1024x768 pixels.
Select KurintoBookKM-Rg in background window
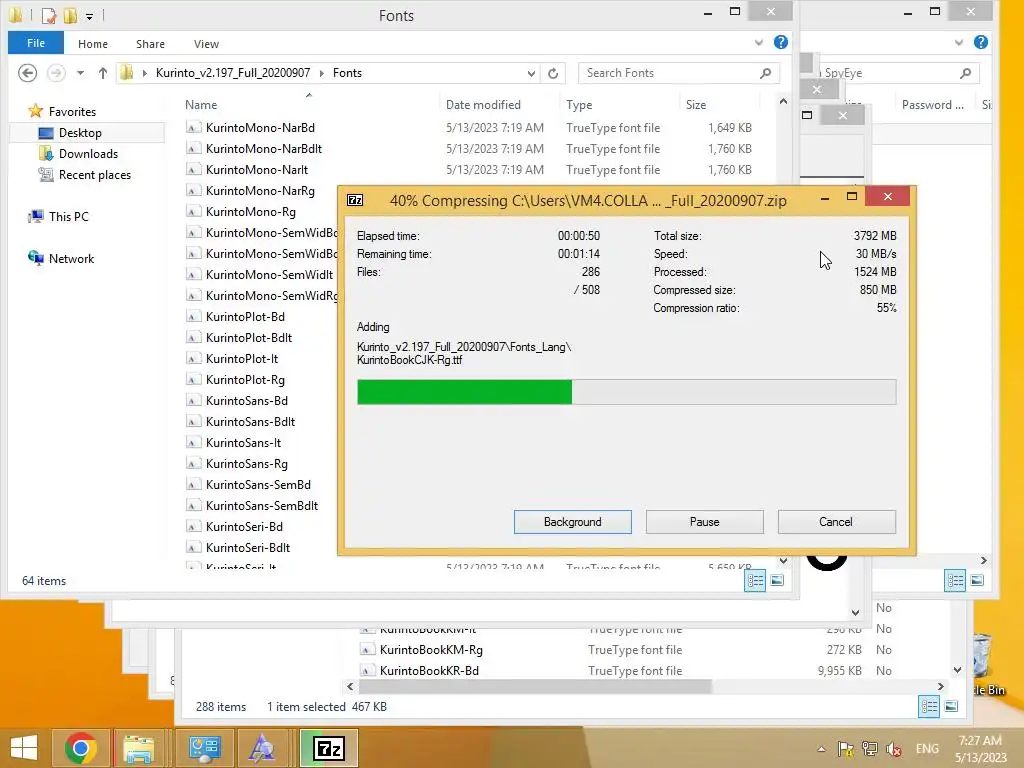coord(431,650)
